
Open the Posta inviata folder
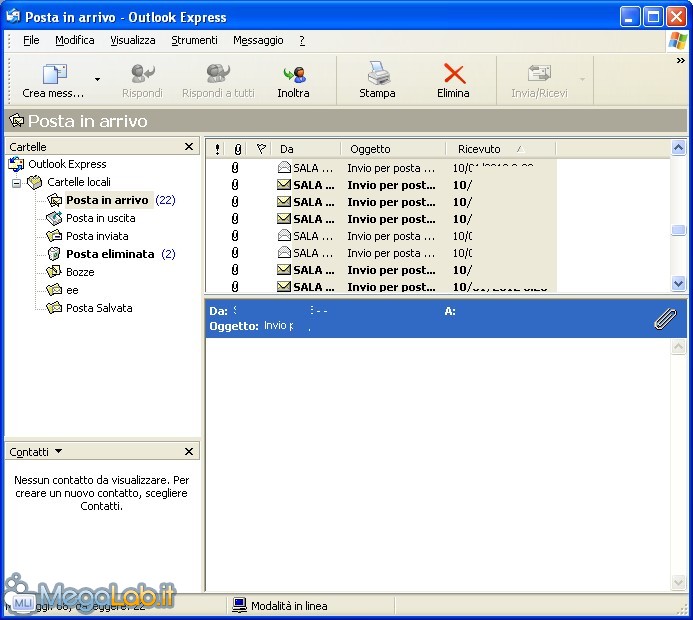97,236
